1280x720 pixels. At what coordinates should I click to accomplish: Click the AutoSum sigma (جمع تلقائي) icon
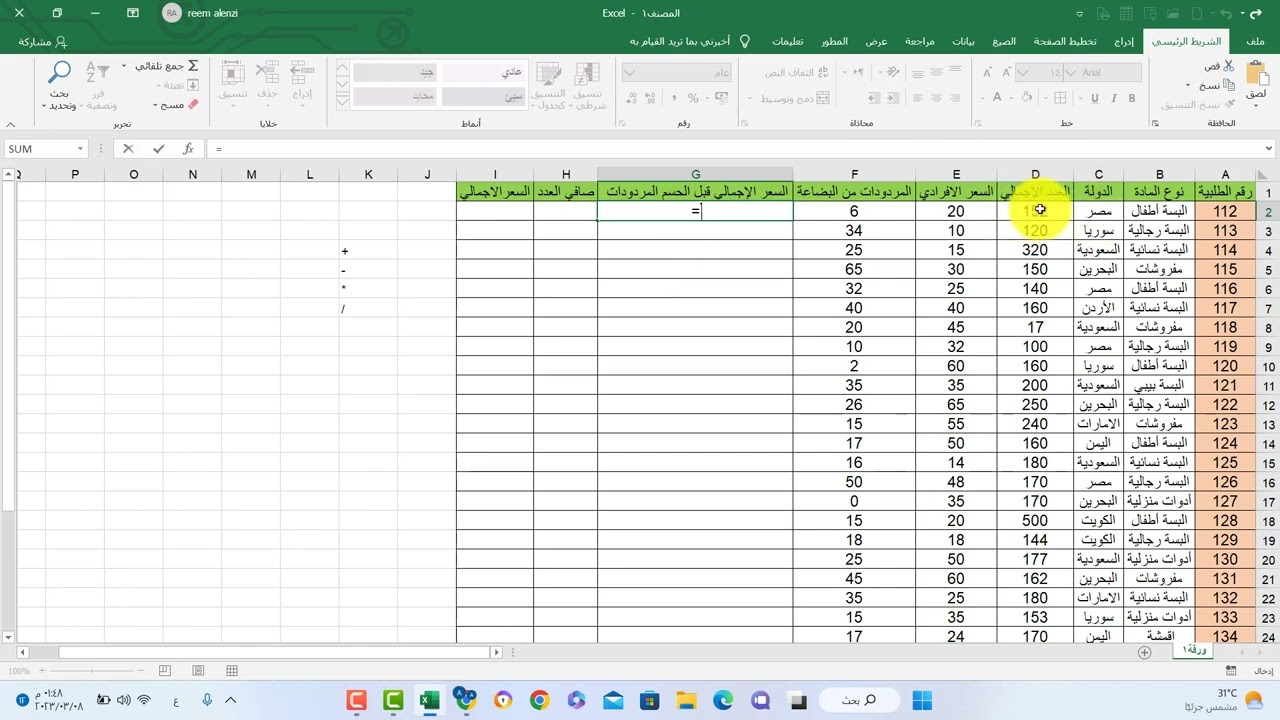[193, 66]
